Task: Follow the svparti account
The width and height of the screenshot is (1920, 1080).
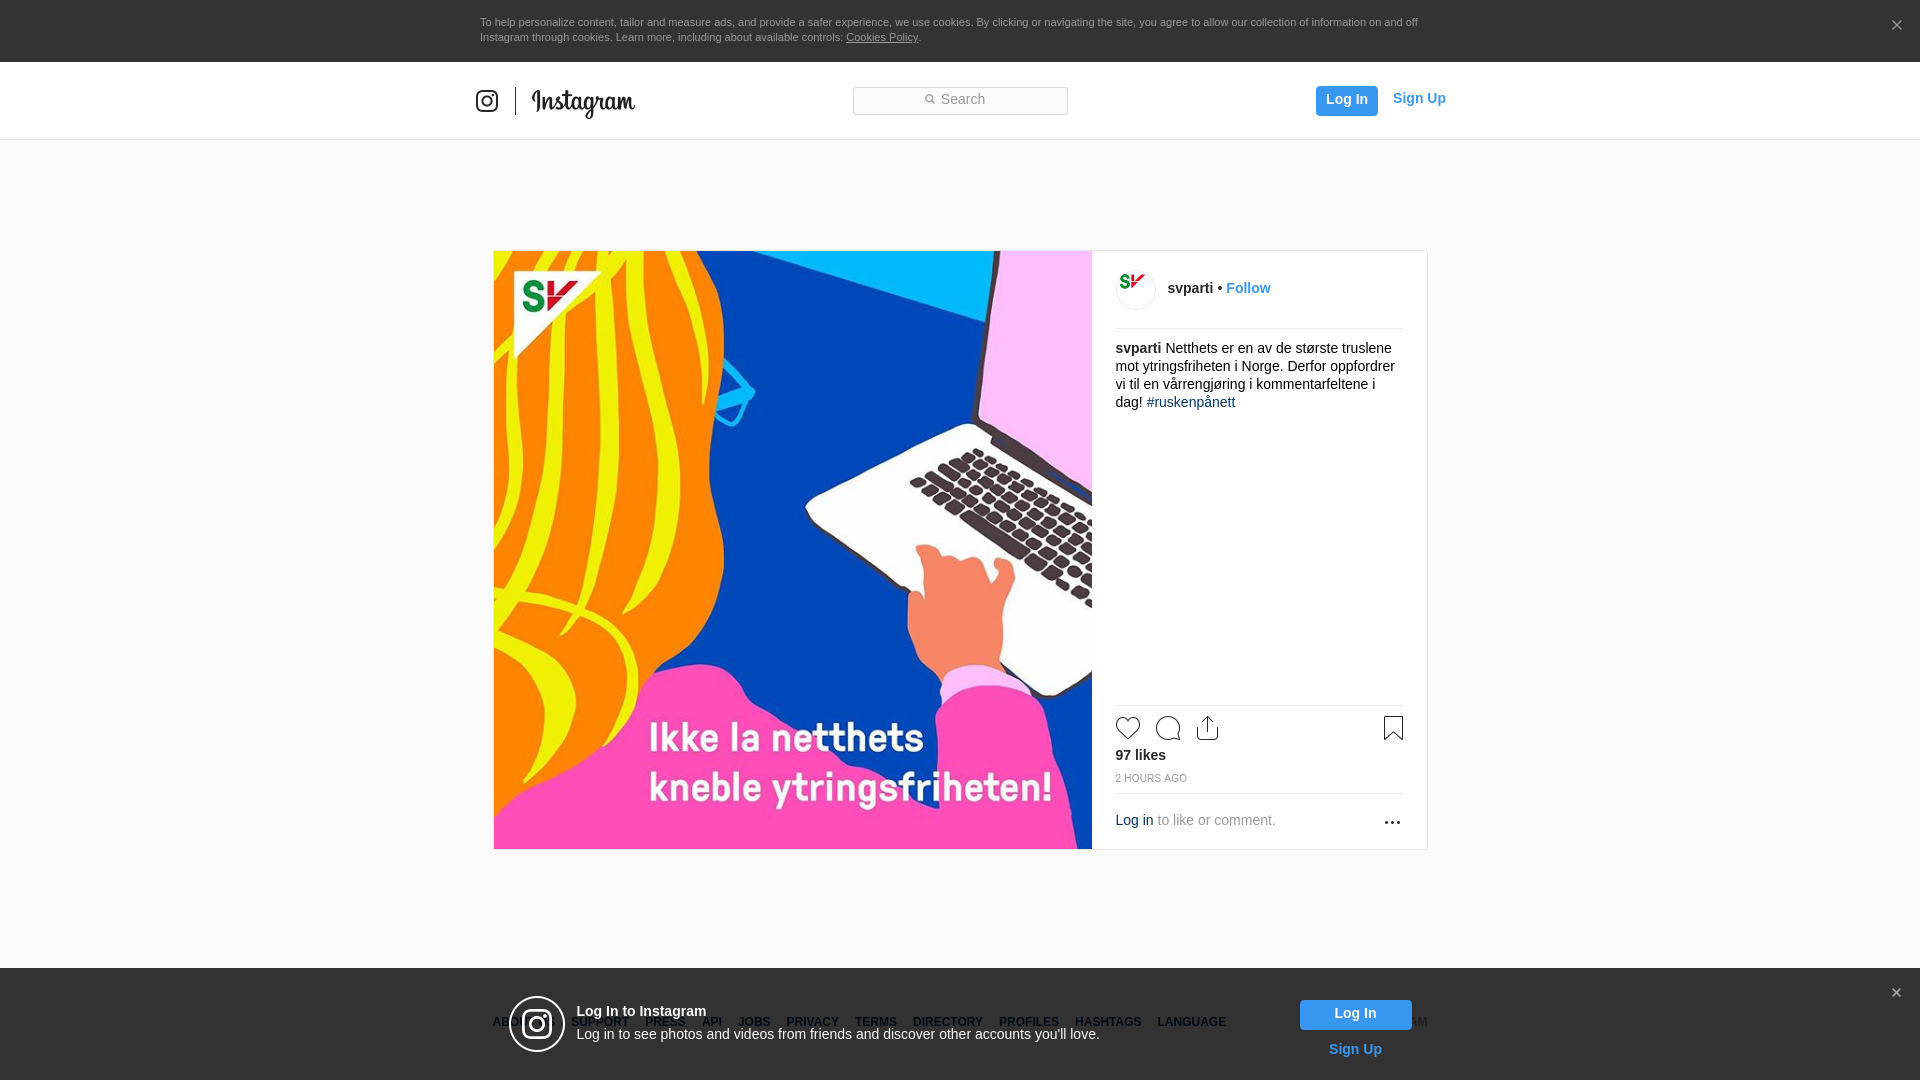Action: click(1248, 288)
